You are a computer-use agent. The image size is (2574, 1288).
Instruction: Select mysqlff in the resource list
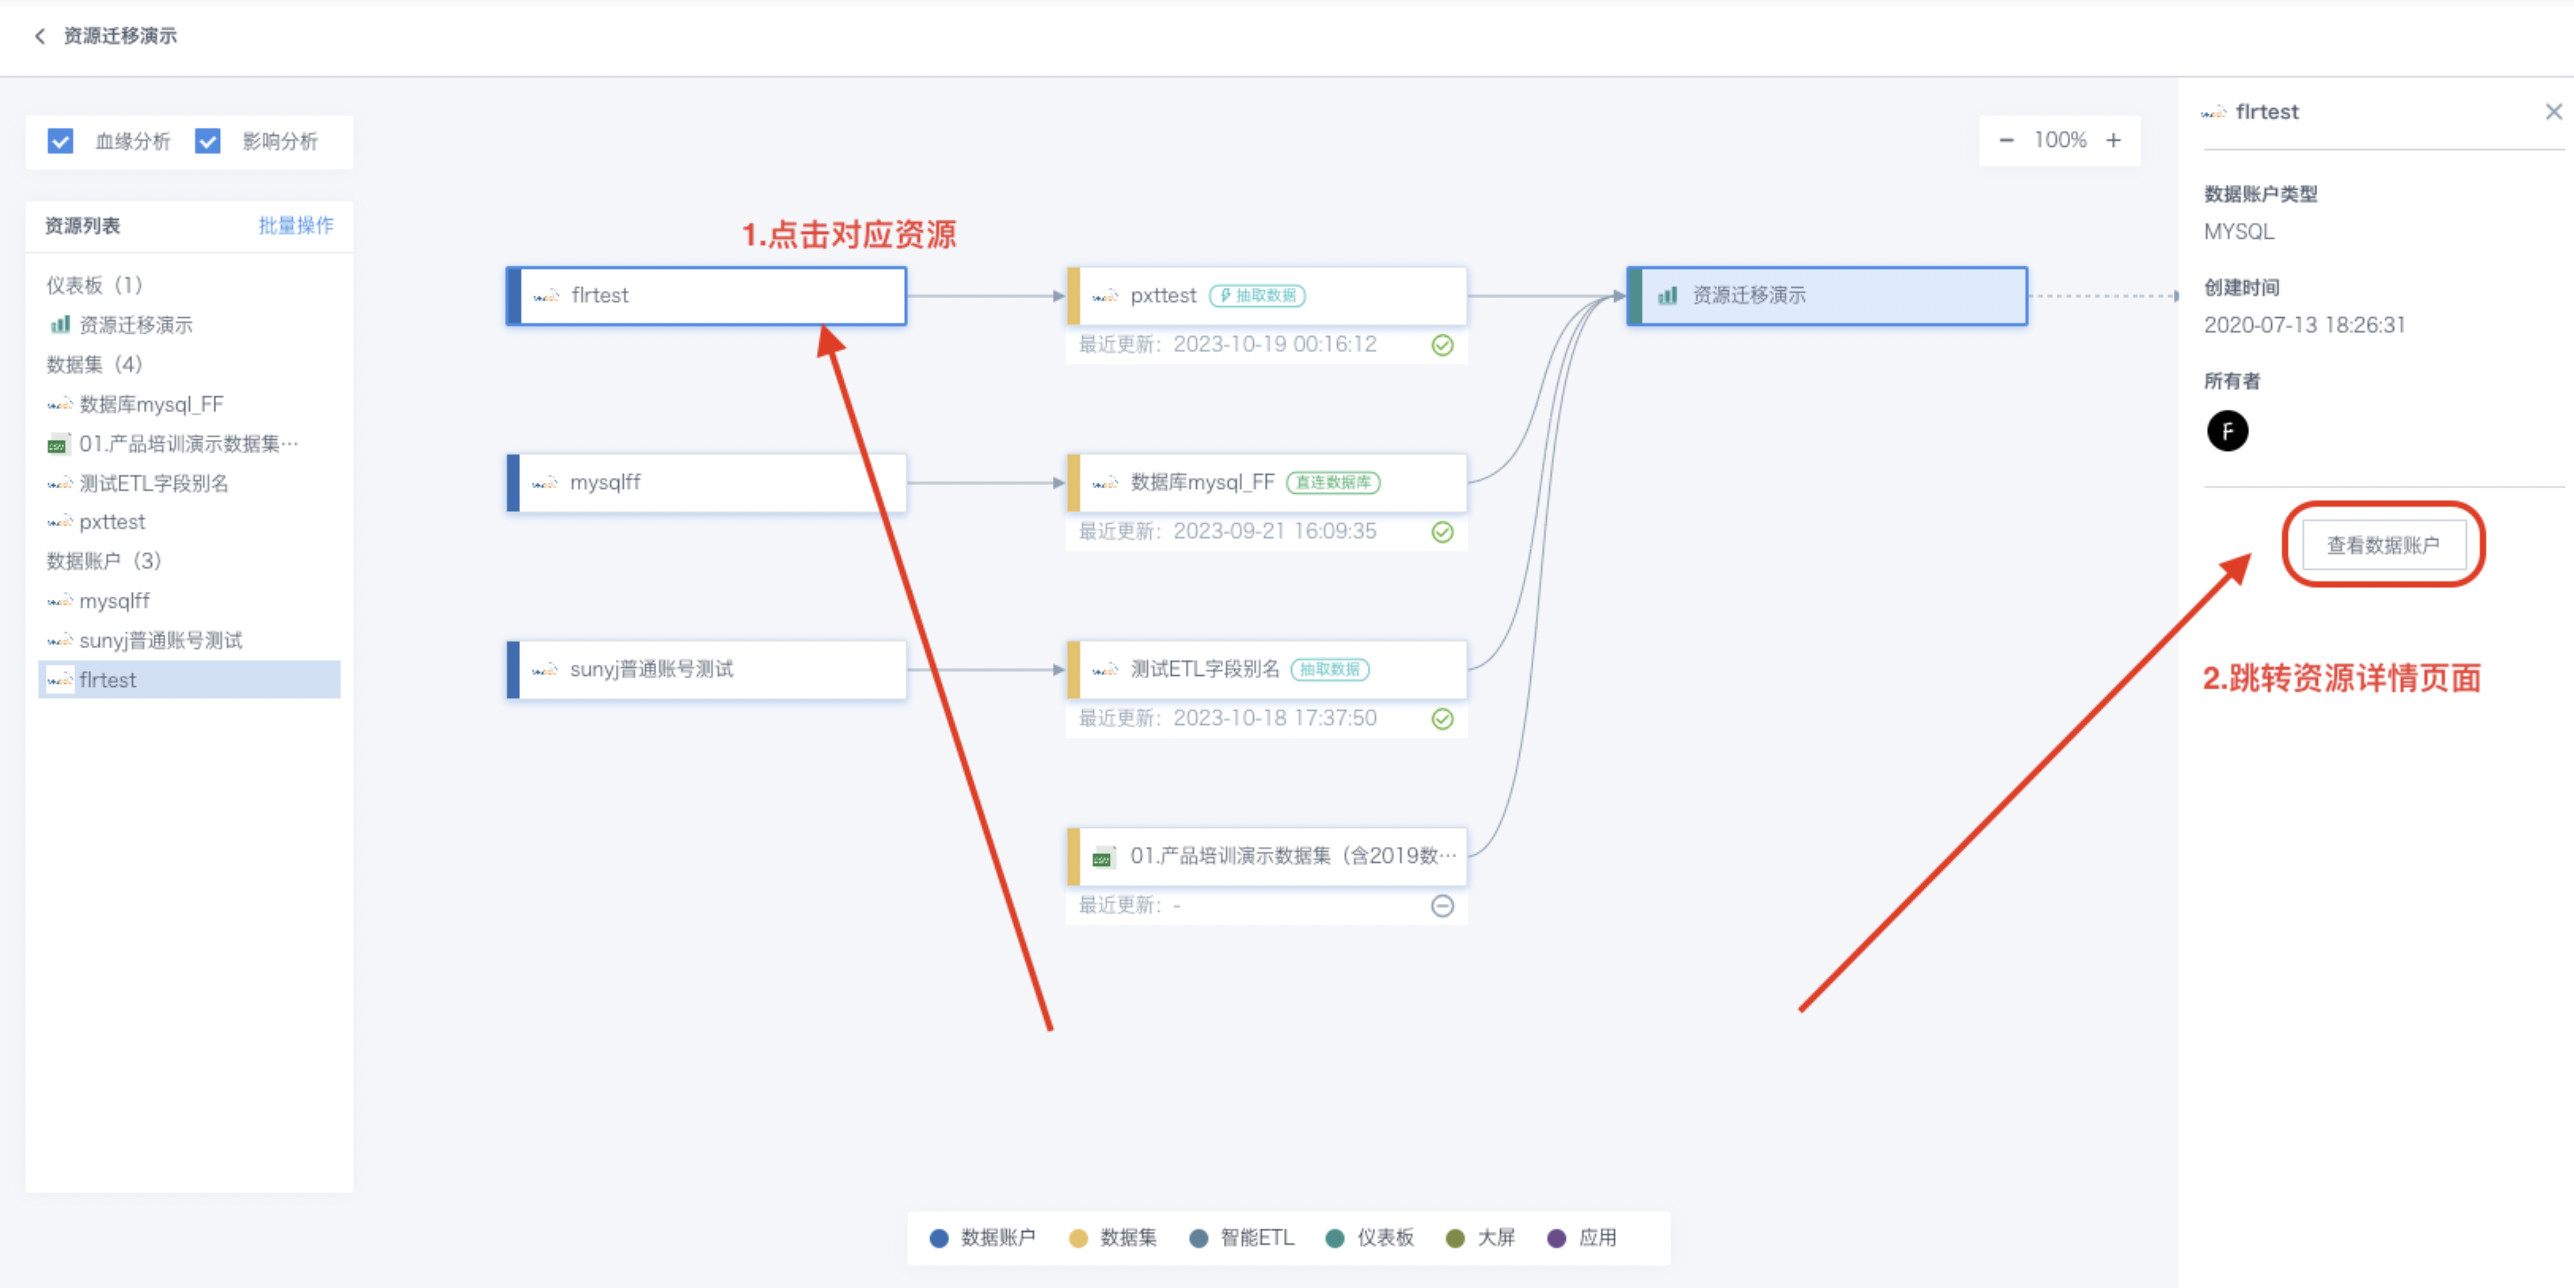click(x=114, y=601)
